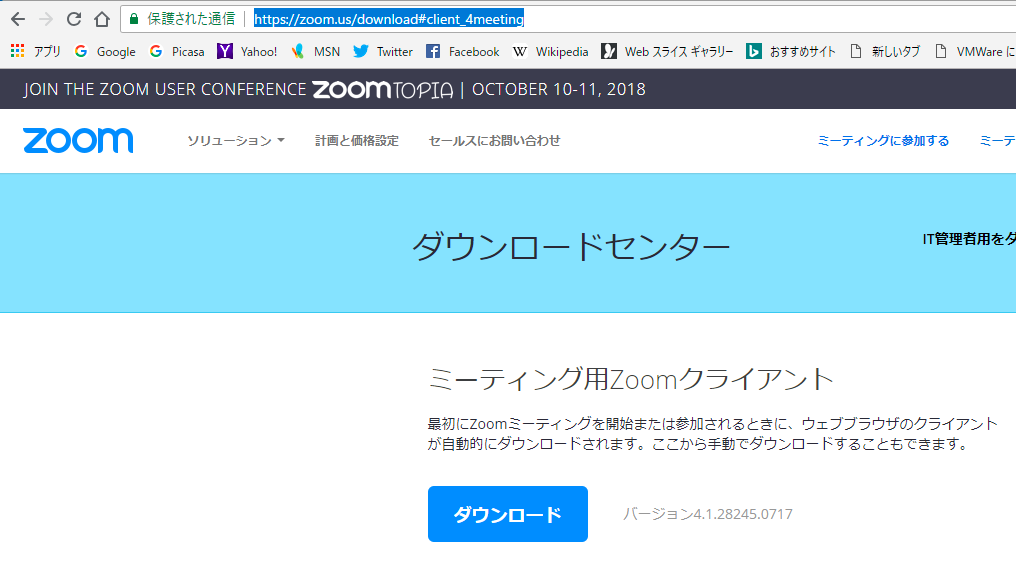
Task: Open the MSN bookmark
Action: (316, 51)
